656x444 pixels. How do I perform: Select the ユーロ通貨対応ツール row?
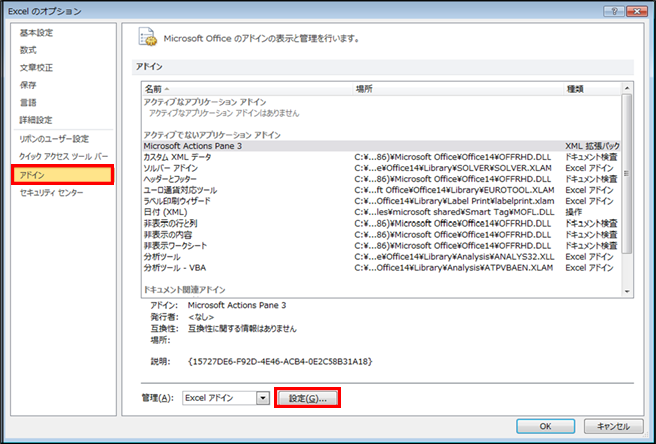tap(381, 190)
